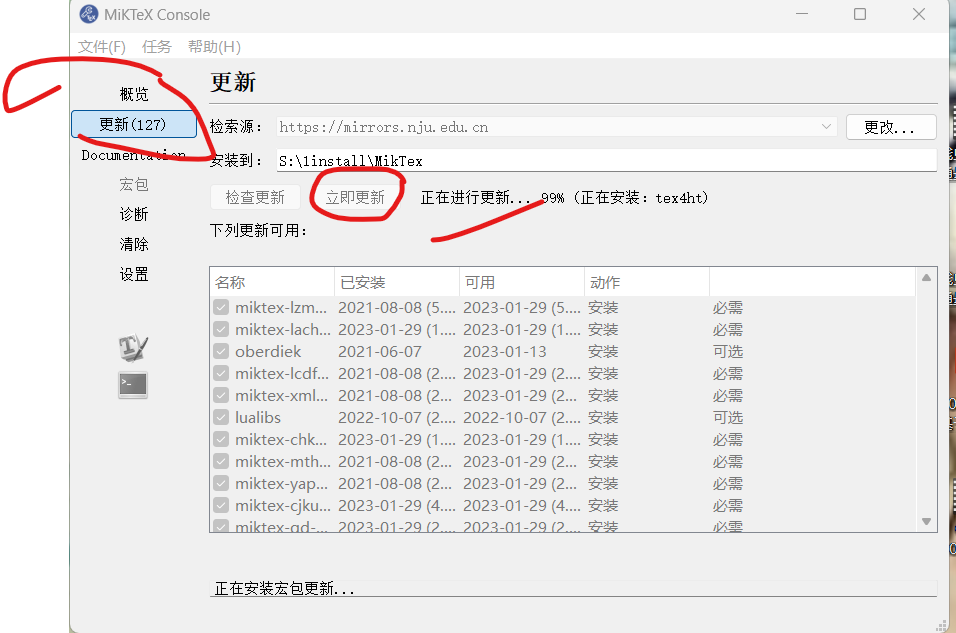This screenshot has width=956, height=633.
Task: Click 安装 action in miktex-cjku... row
Action: tap(603, 506)
